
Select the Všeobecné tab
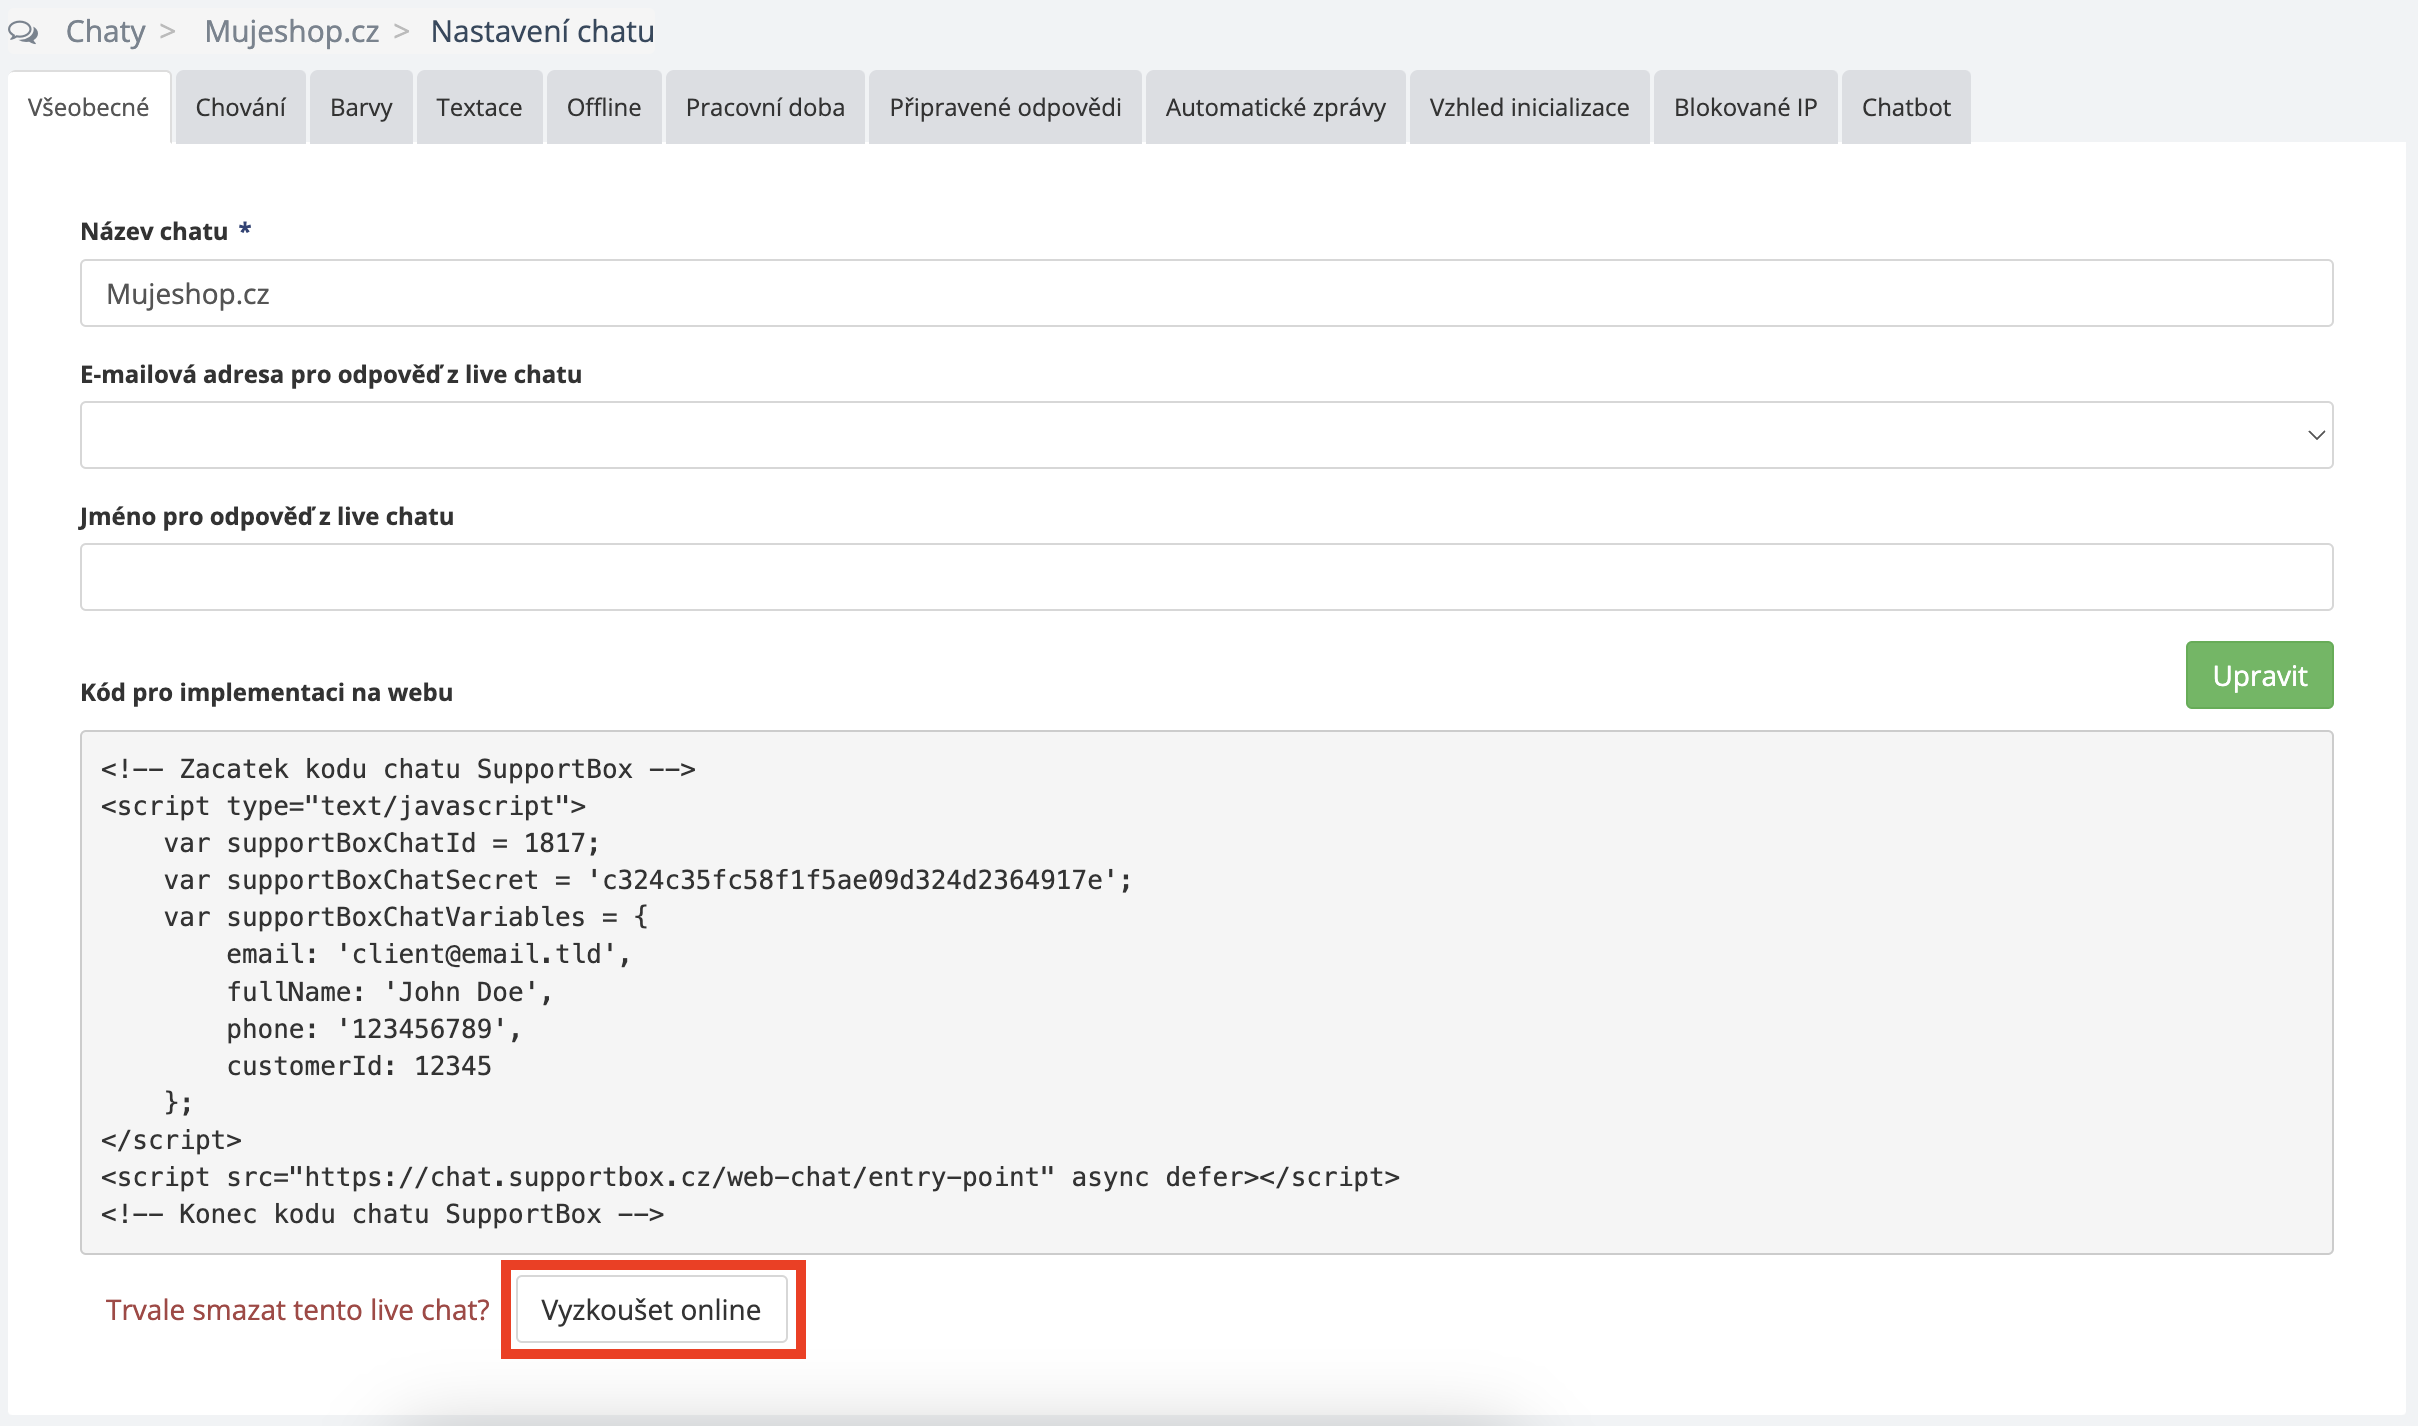click(x=88, y=107)
